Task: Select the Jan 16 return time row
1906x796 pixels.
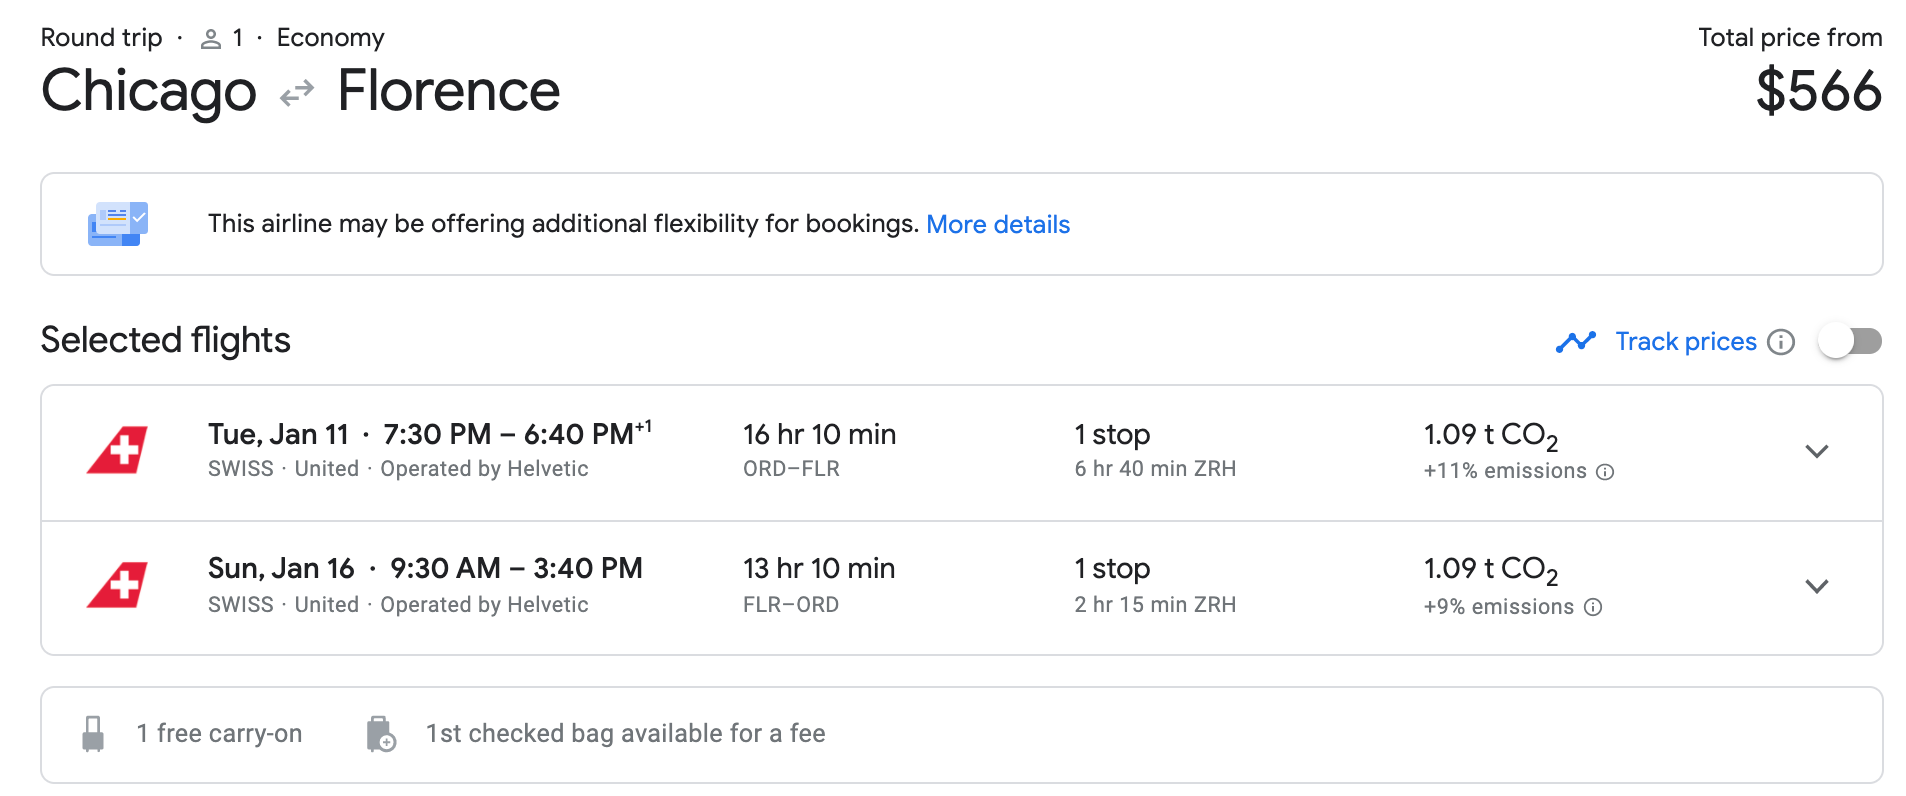Action: (x=425, y=569)
